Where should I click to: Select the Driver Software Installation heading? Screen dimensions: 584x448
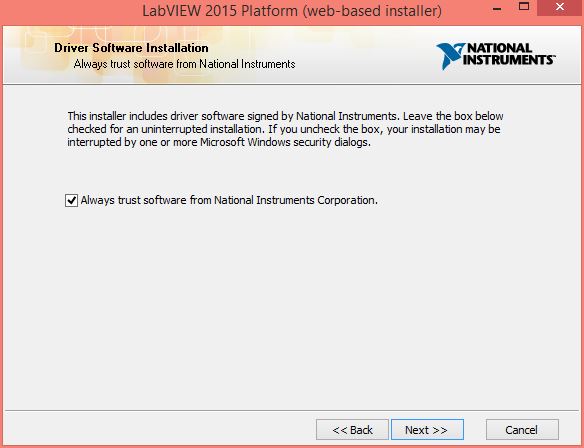click(x=131, y=48)
